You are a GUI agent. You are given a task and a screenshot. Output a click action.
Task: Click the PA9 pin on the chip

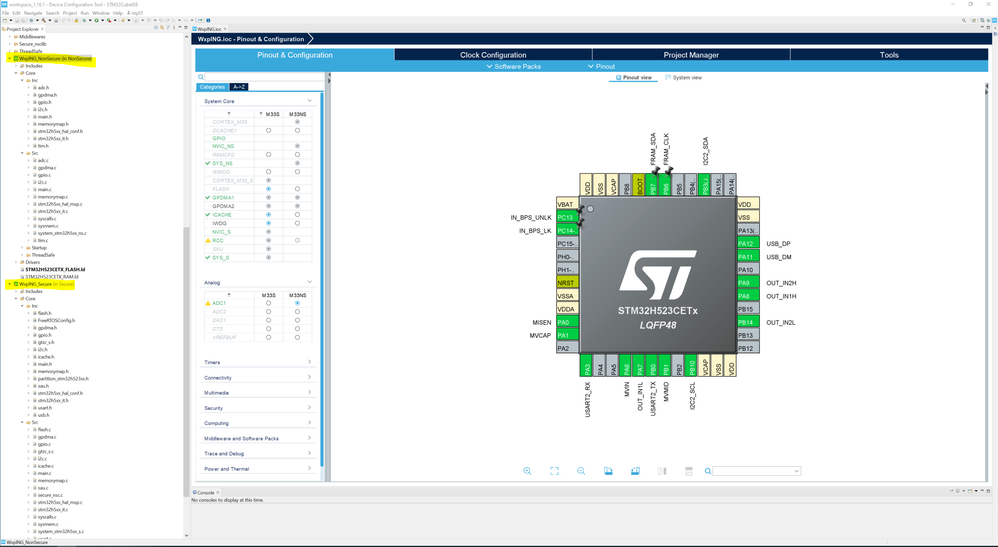coord(748,283)
